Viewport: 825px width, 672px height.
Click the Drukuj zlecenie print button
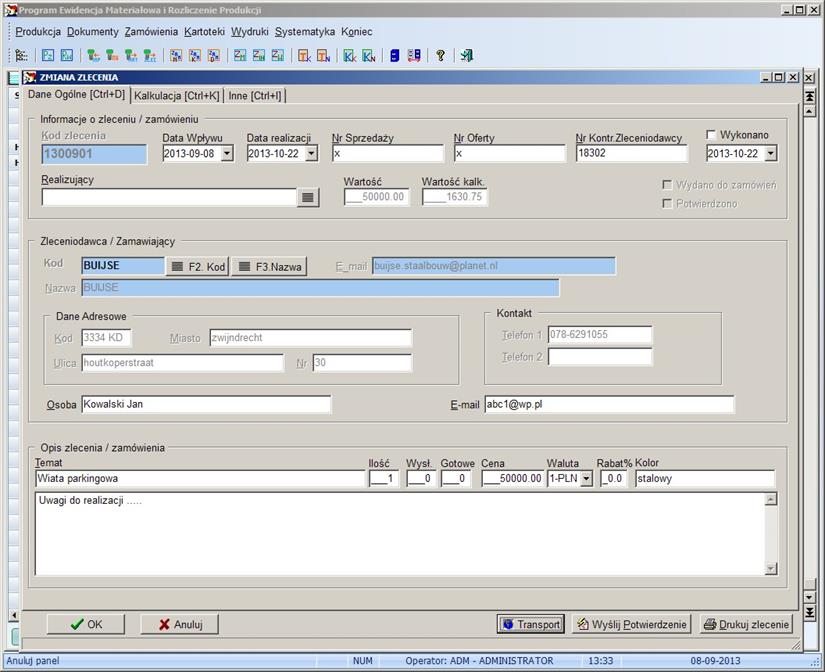point(746,624)
